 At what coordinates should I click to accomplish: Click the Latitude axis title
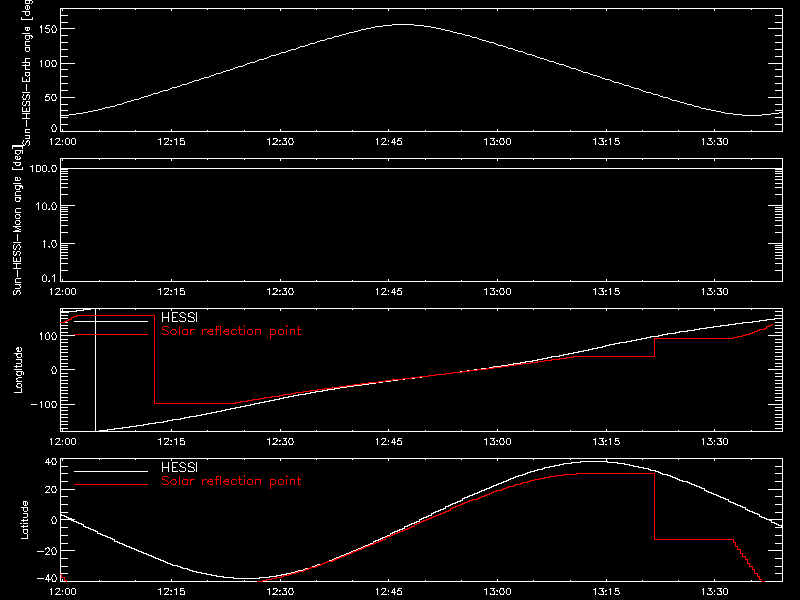(x=24, y=519)
